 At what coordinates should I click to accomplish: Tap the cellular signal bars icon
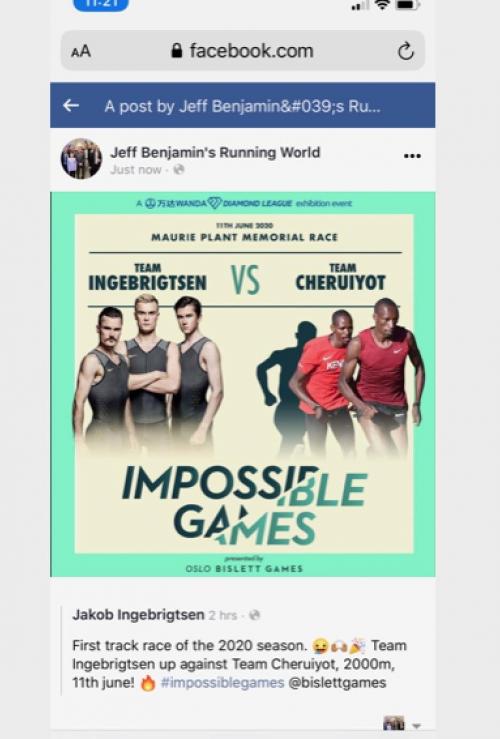pos(361,6)
